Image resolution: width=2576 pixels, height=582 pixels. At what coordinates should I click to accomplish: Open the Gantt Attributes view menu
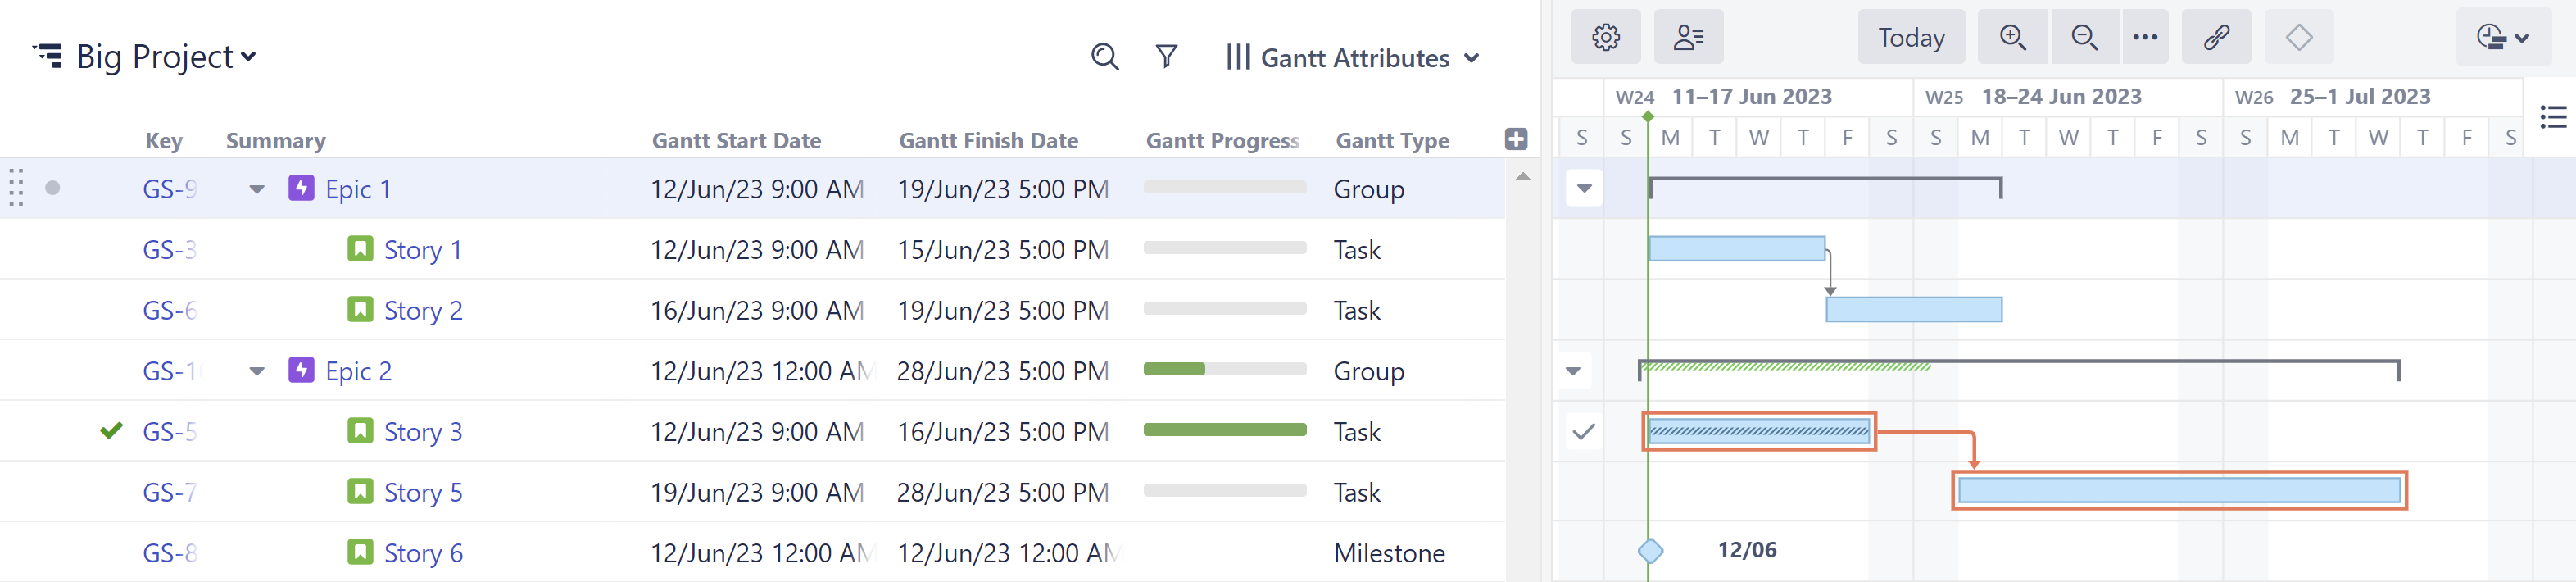tap(1353, 58)
